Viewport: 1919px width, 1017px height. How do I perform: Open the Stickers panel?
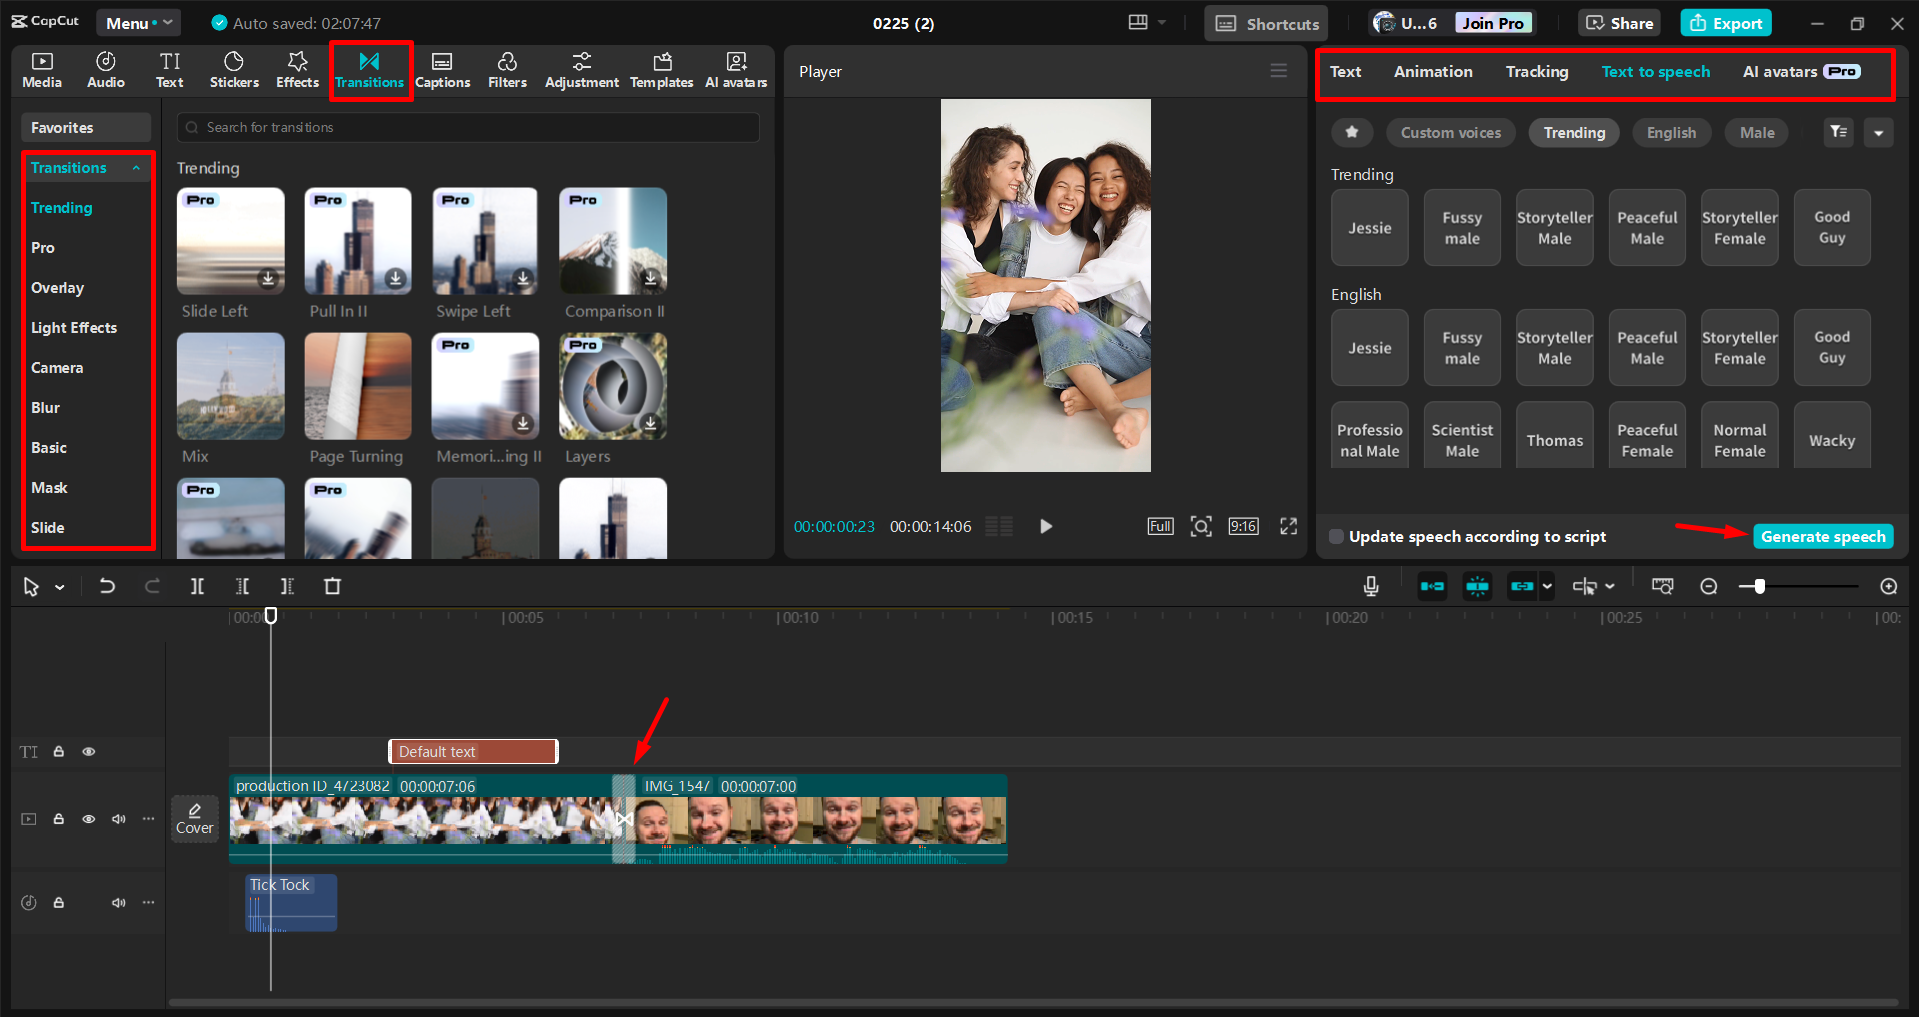pos(233,70)
